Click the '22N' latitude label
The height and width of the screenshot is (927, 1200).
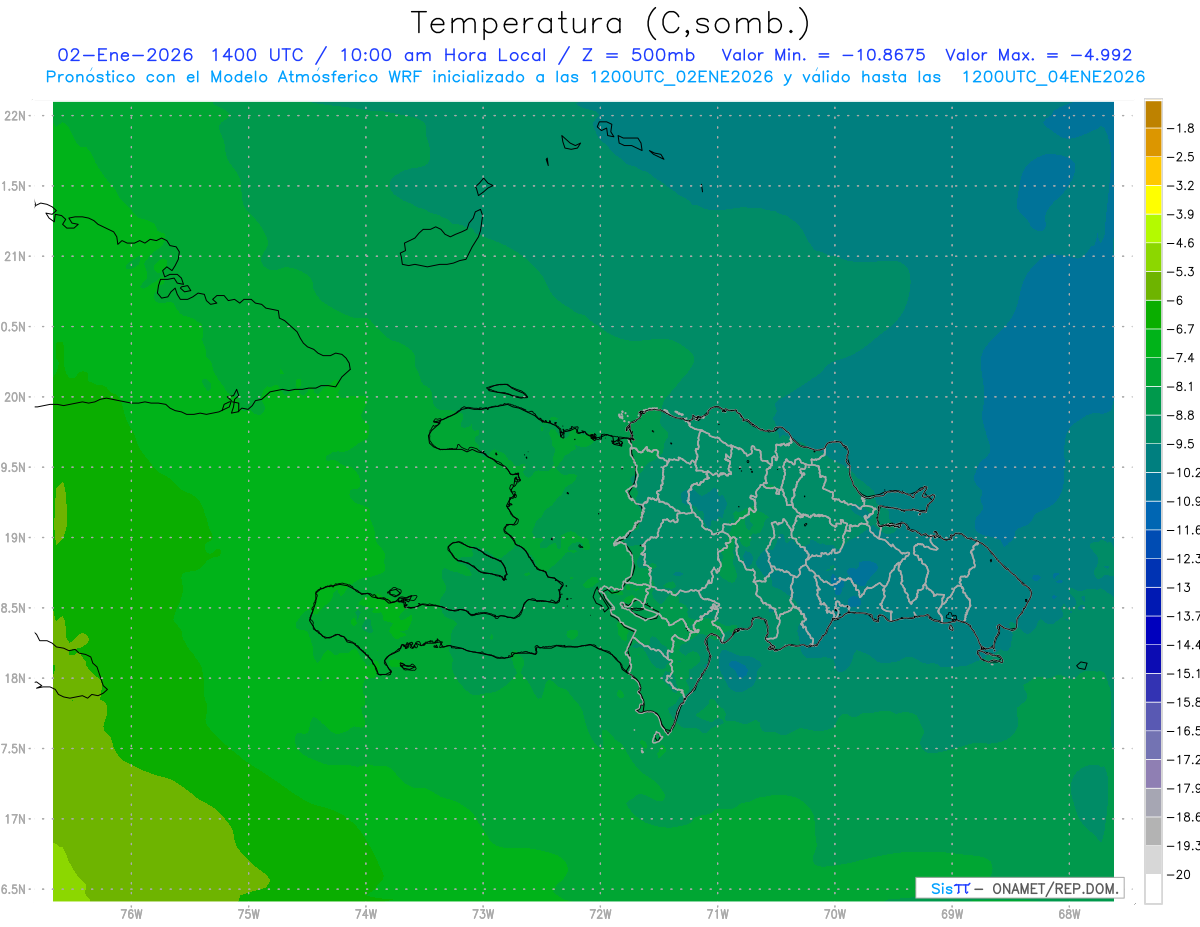tap(15, 116)
